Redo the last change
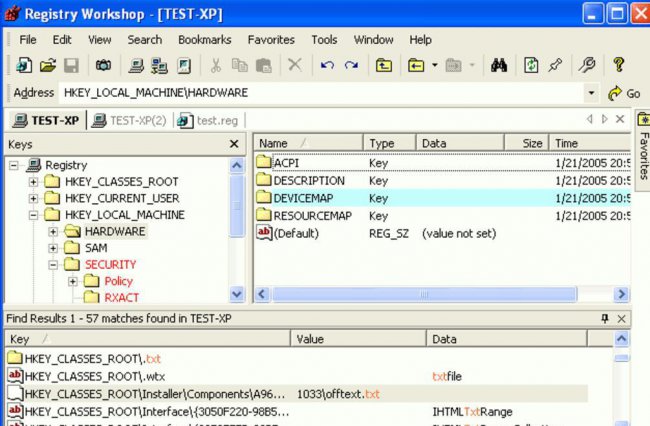Image resolution: width=650 pixels, height=426 pixels. click(352, 65)
